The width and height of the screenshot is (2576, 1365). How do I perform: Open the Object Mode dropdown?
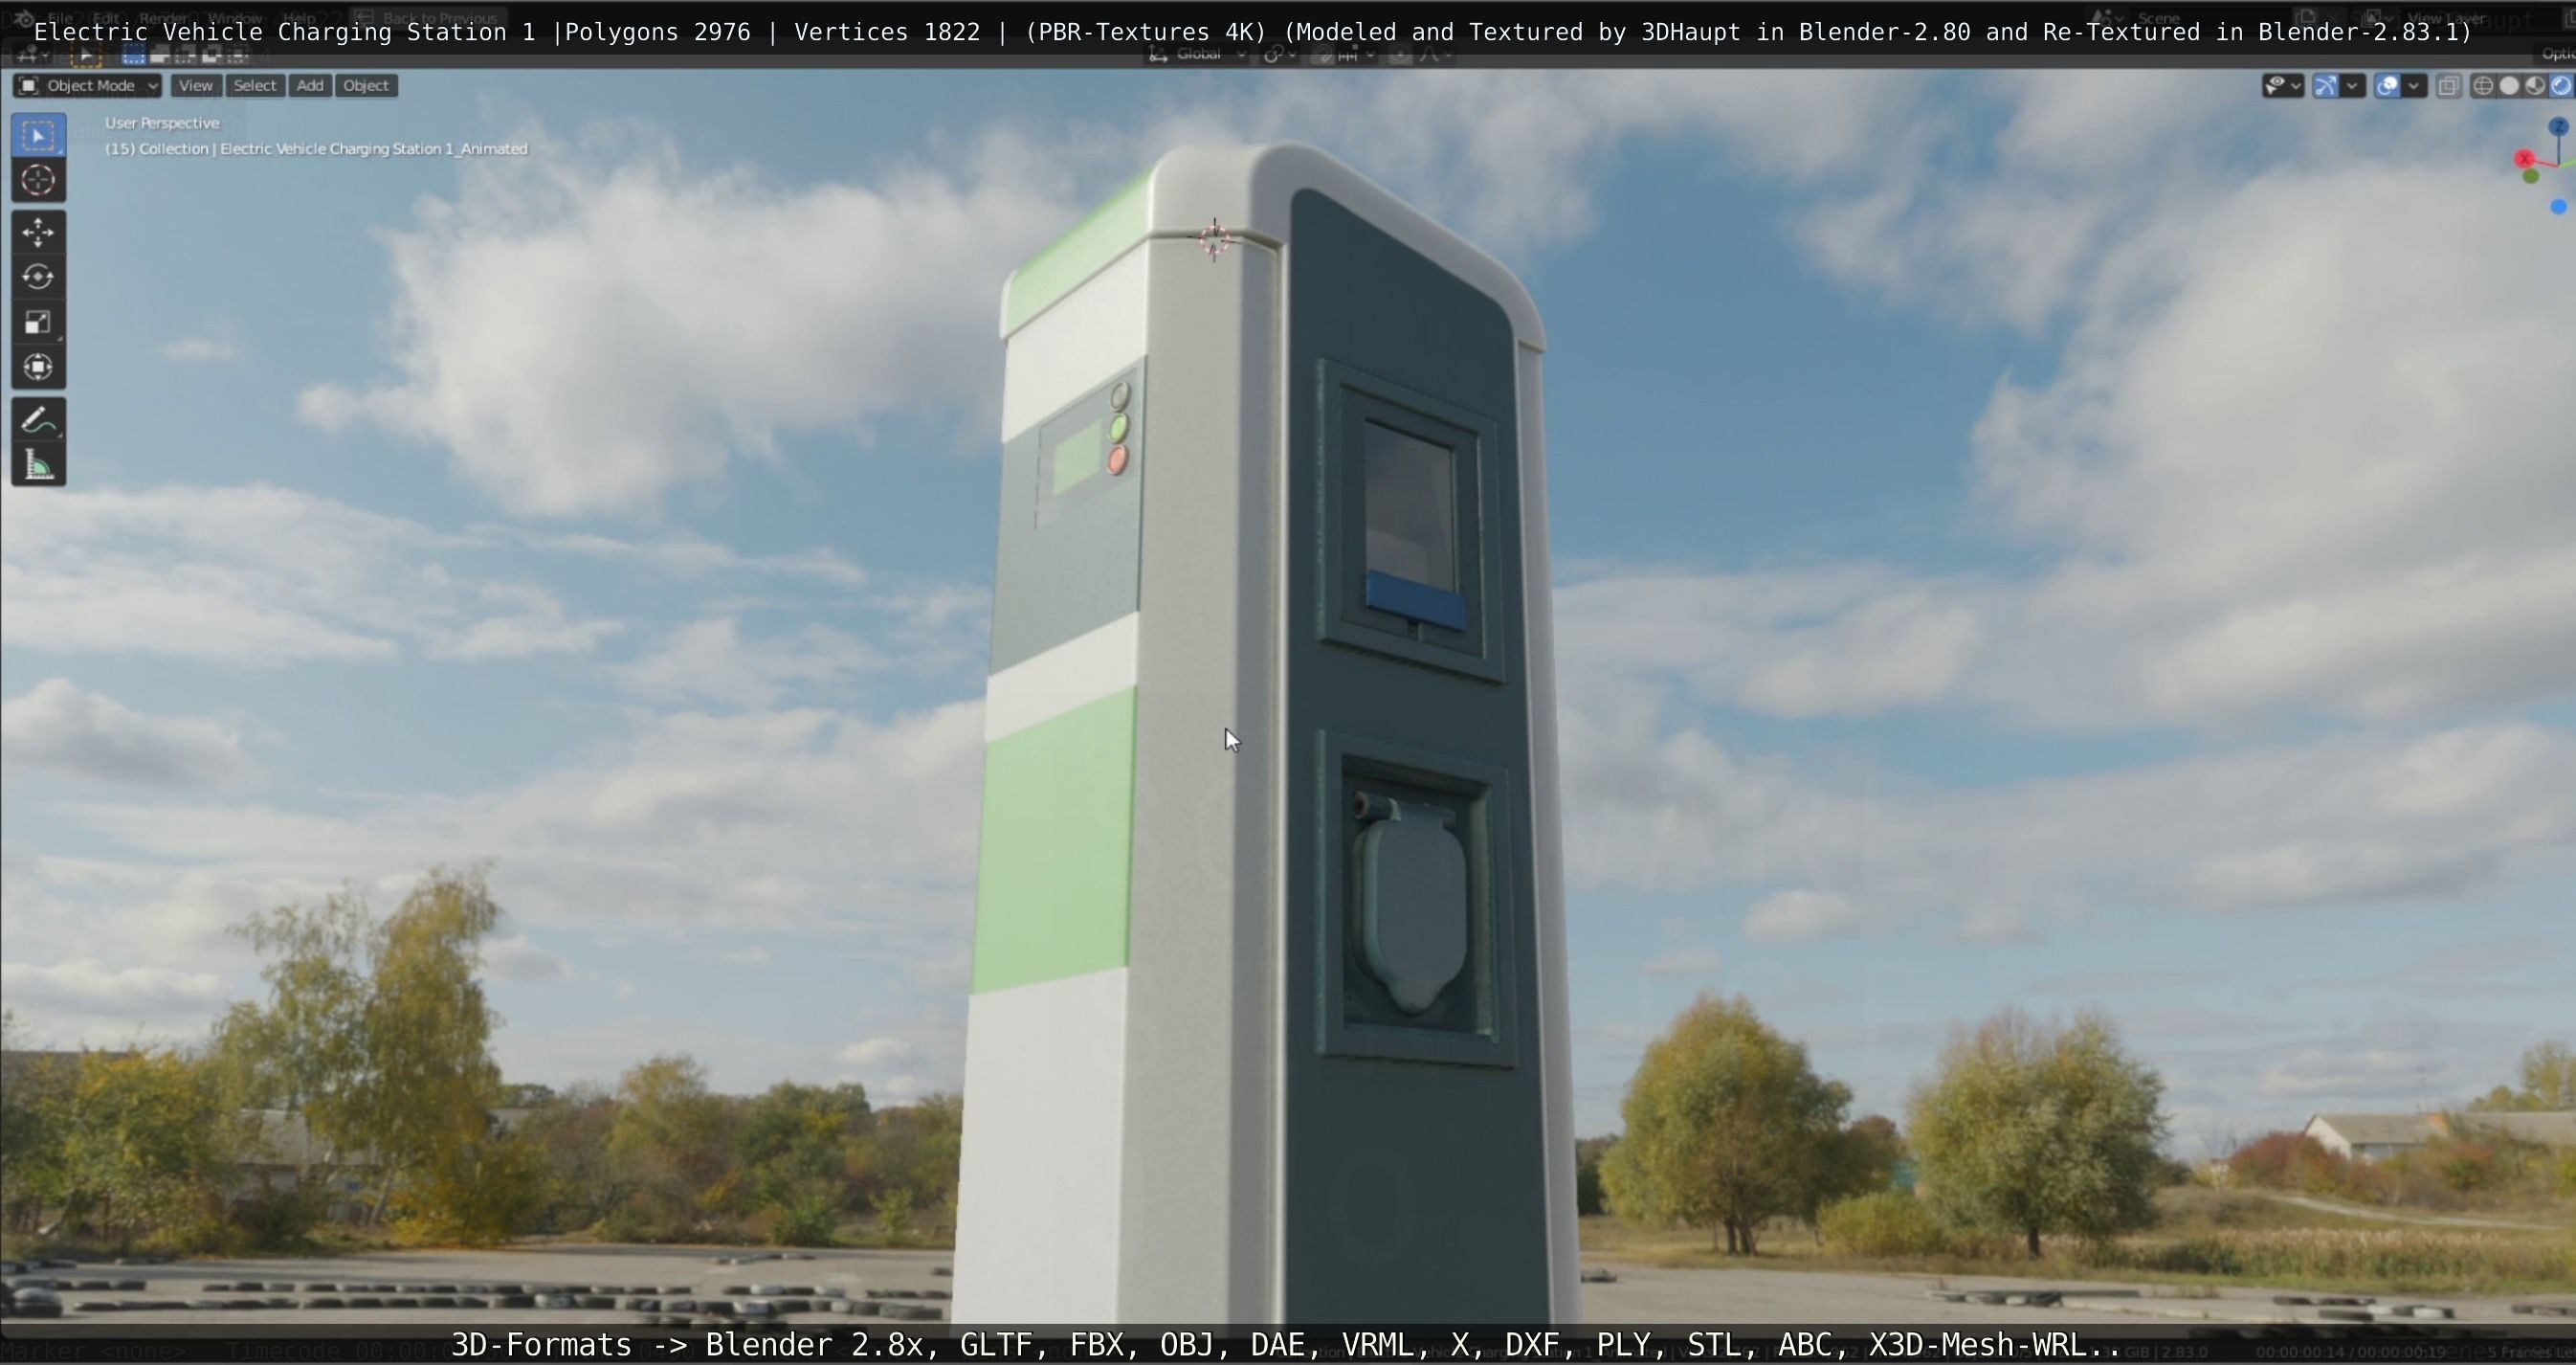(87, 86)
